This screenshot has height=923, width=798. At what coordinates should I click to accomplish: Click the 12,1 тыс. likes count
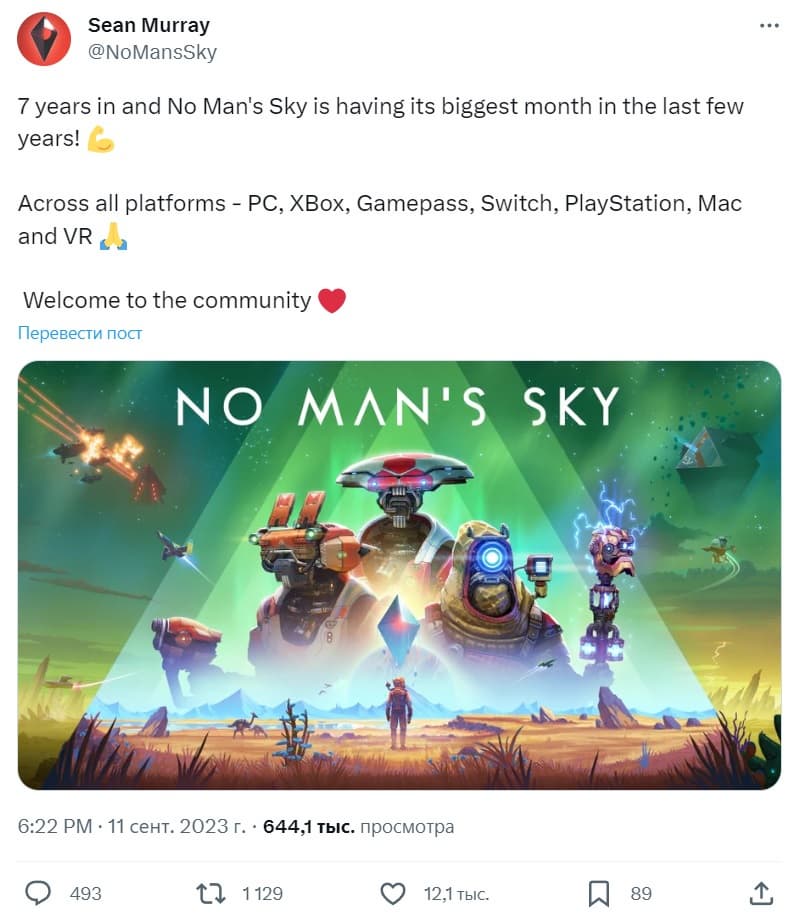tap(457, 894)
